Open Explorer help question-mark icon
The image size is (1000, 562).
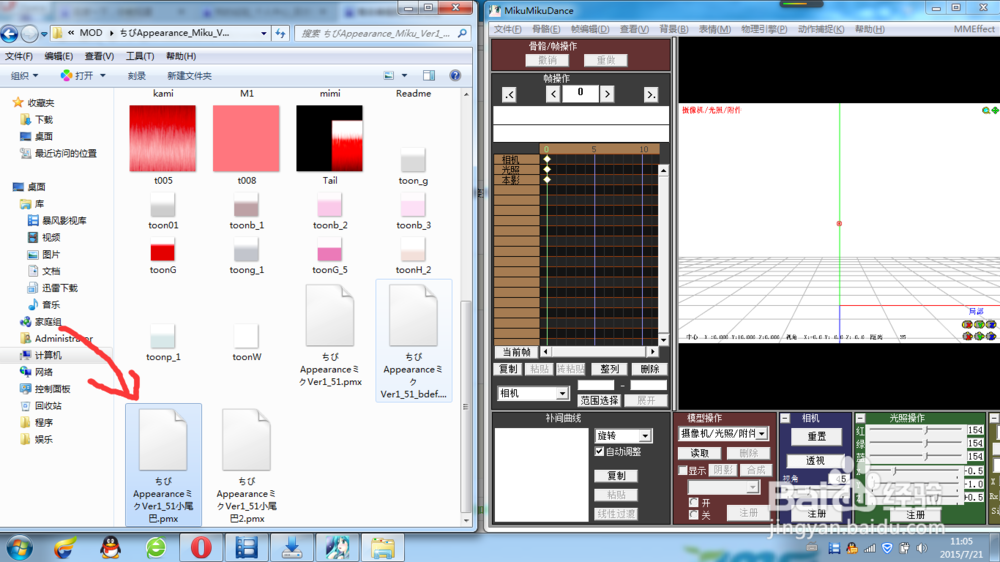[x=455, y=75]
